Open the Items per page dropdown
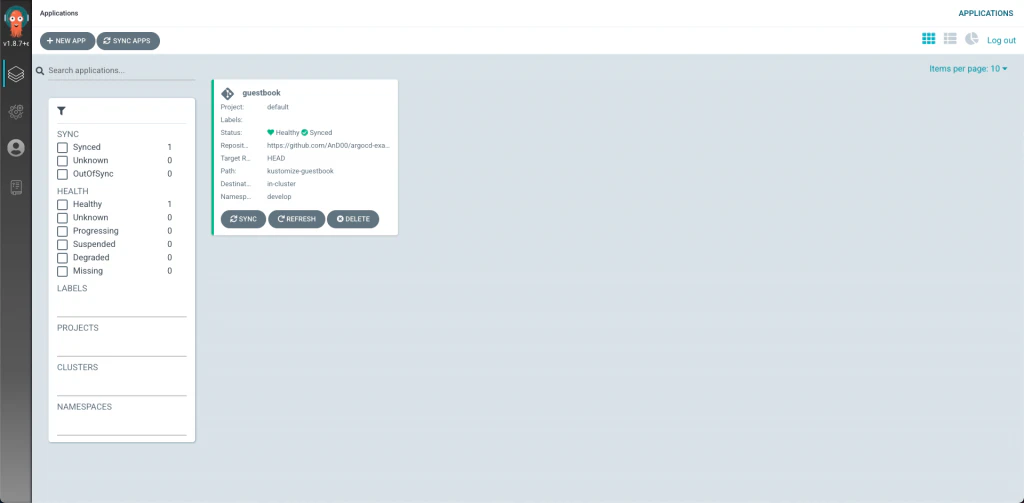Viewport: 1024px width, 503px height. [968, 69]
